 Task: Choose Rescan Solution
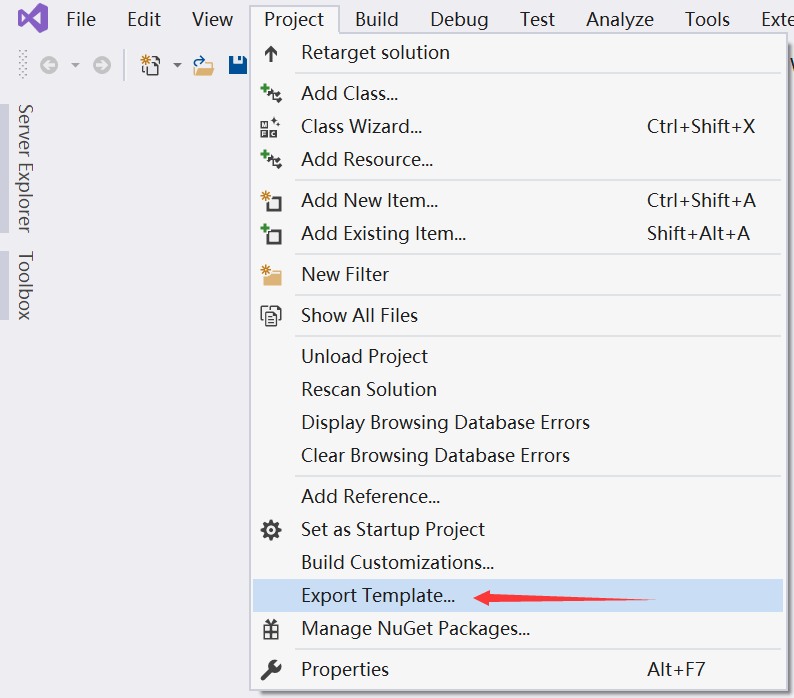pos(518,390)
